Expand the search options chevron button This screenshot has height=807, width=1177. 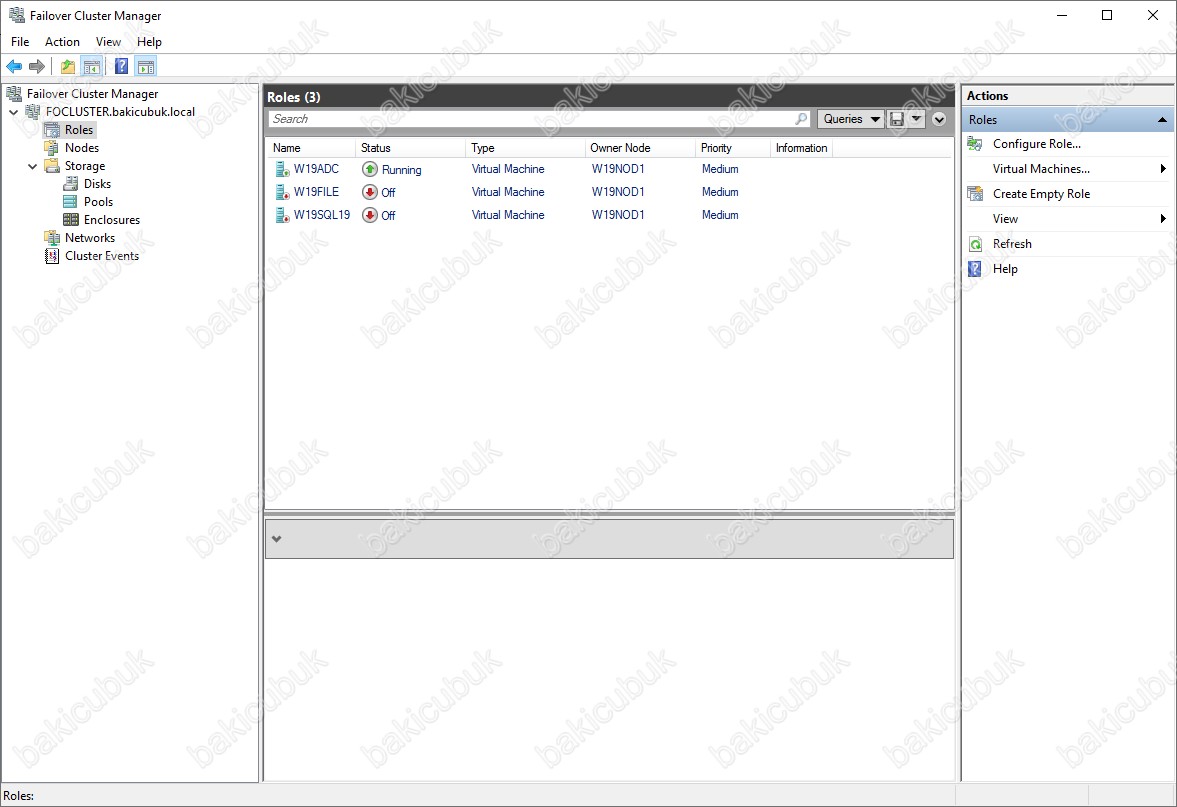click(x=939, y=119)
